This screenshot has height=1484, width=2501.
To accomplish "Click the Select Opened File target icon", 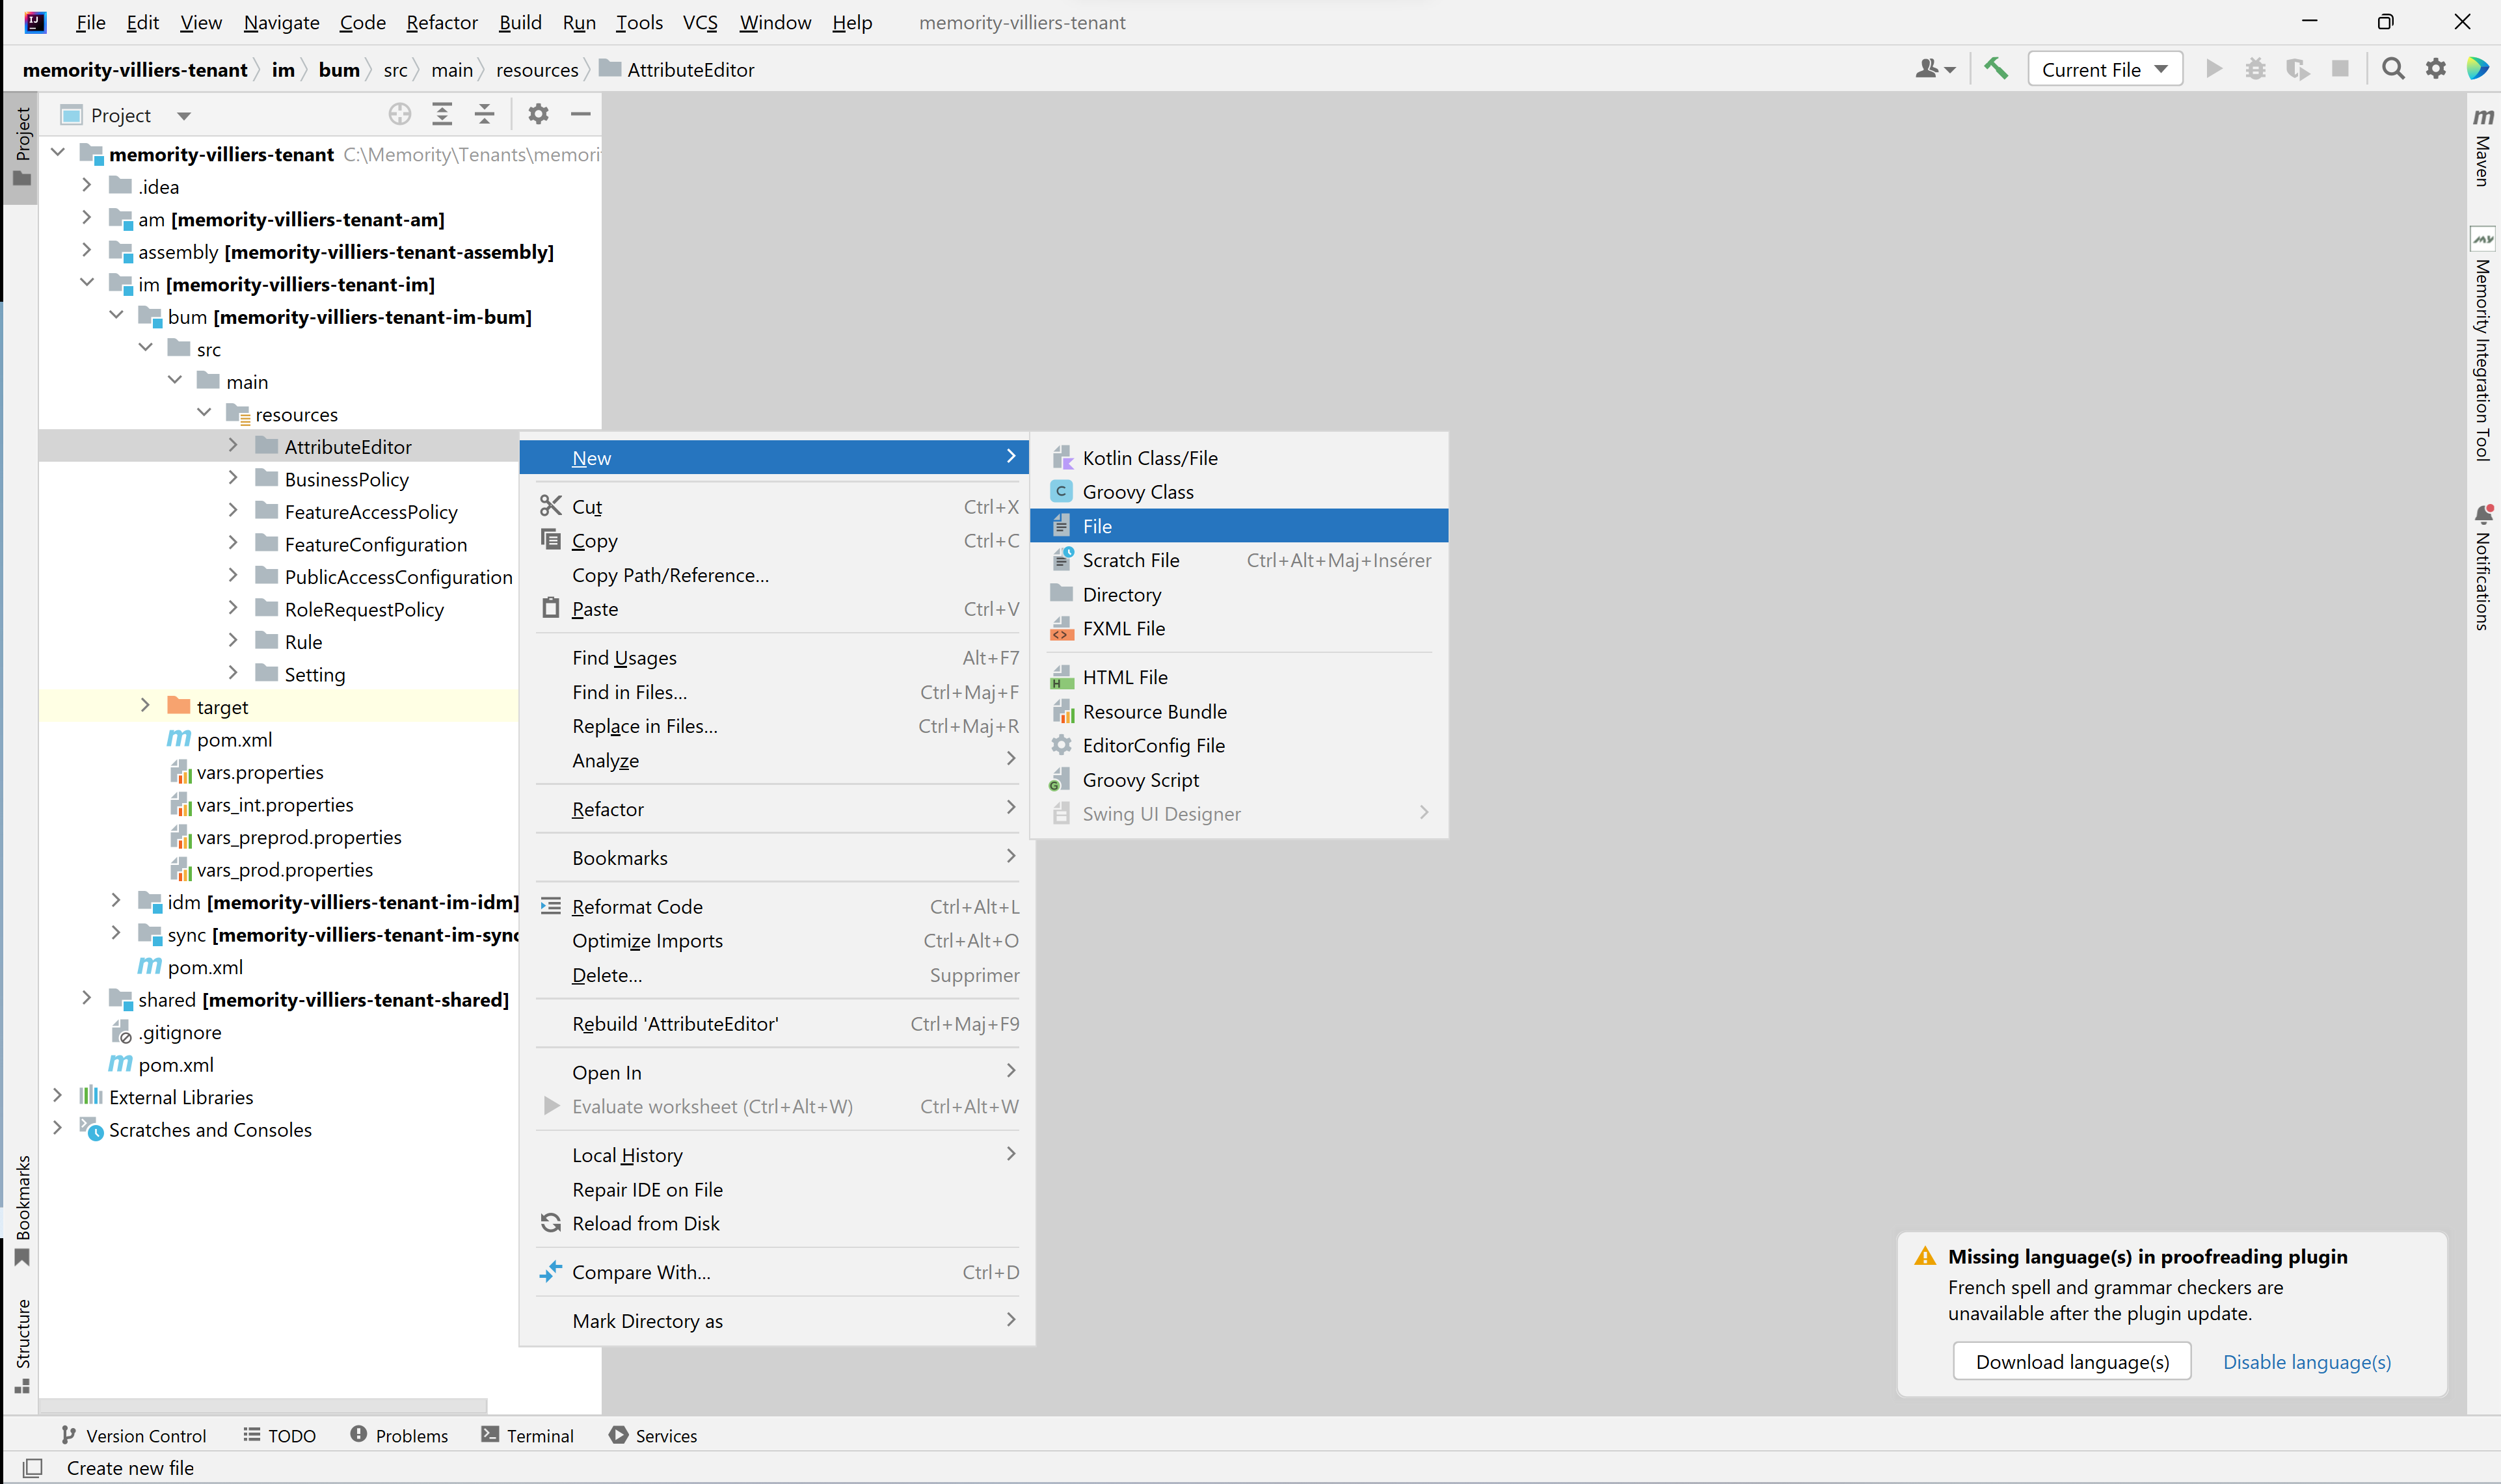I will 400,115.
